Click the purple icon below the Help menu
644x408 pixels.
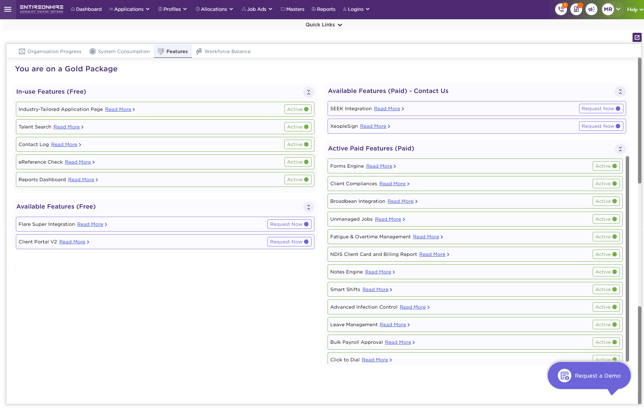pos(637,38)
